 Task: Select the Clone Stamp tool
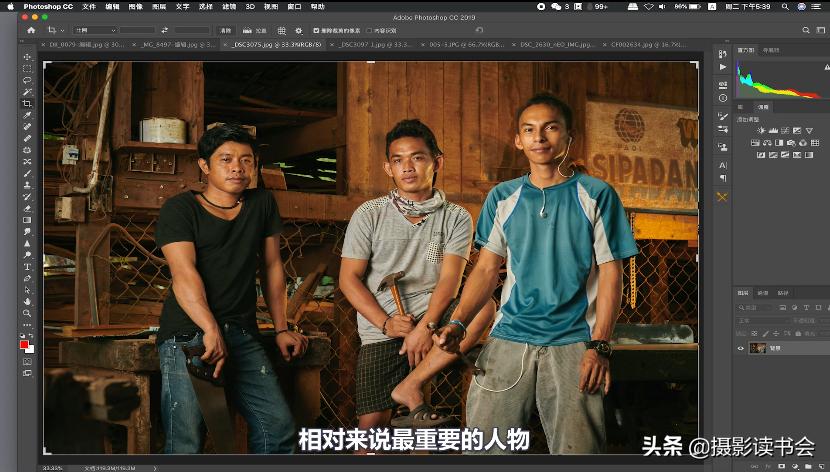[27, 185]
